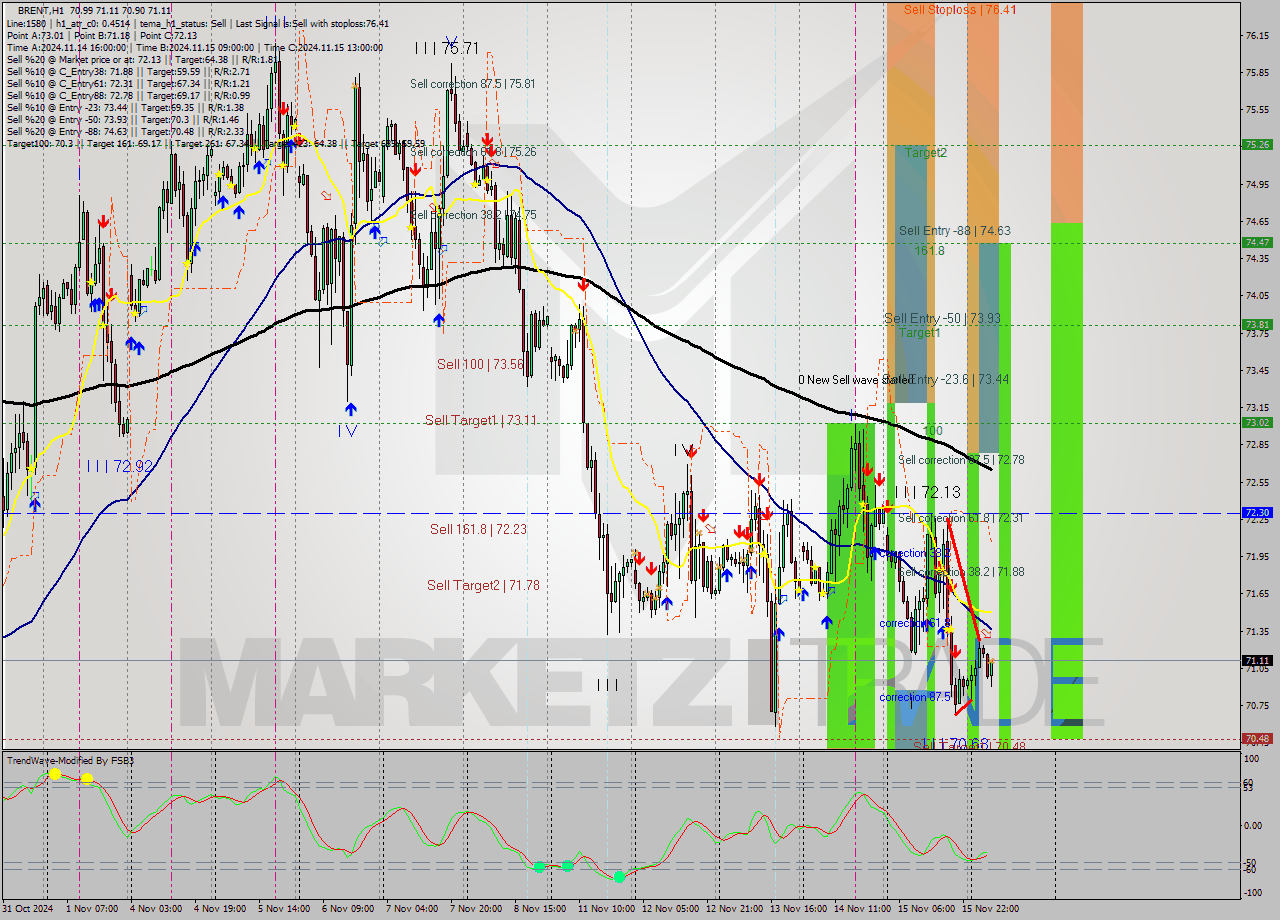Select 'Sell correction 87.5 | 75.81' label
This screenshot has width=1280, height=920.
coord(472,84)
